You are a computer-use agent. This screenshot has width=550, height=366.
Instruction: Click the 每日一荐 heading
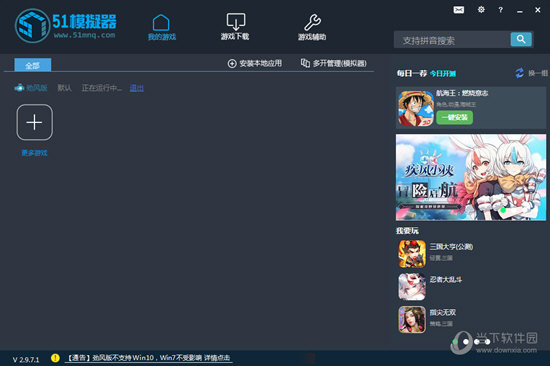pyautogui.click(x=411, y=73)
